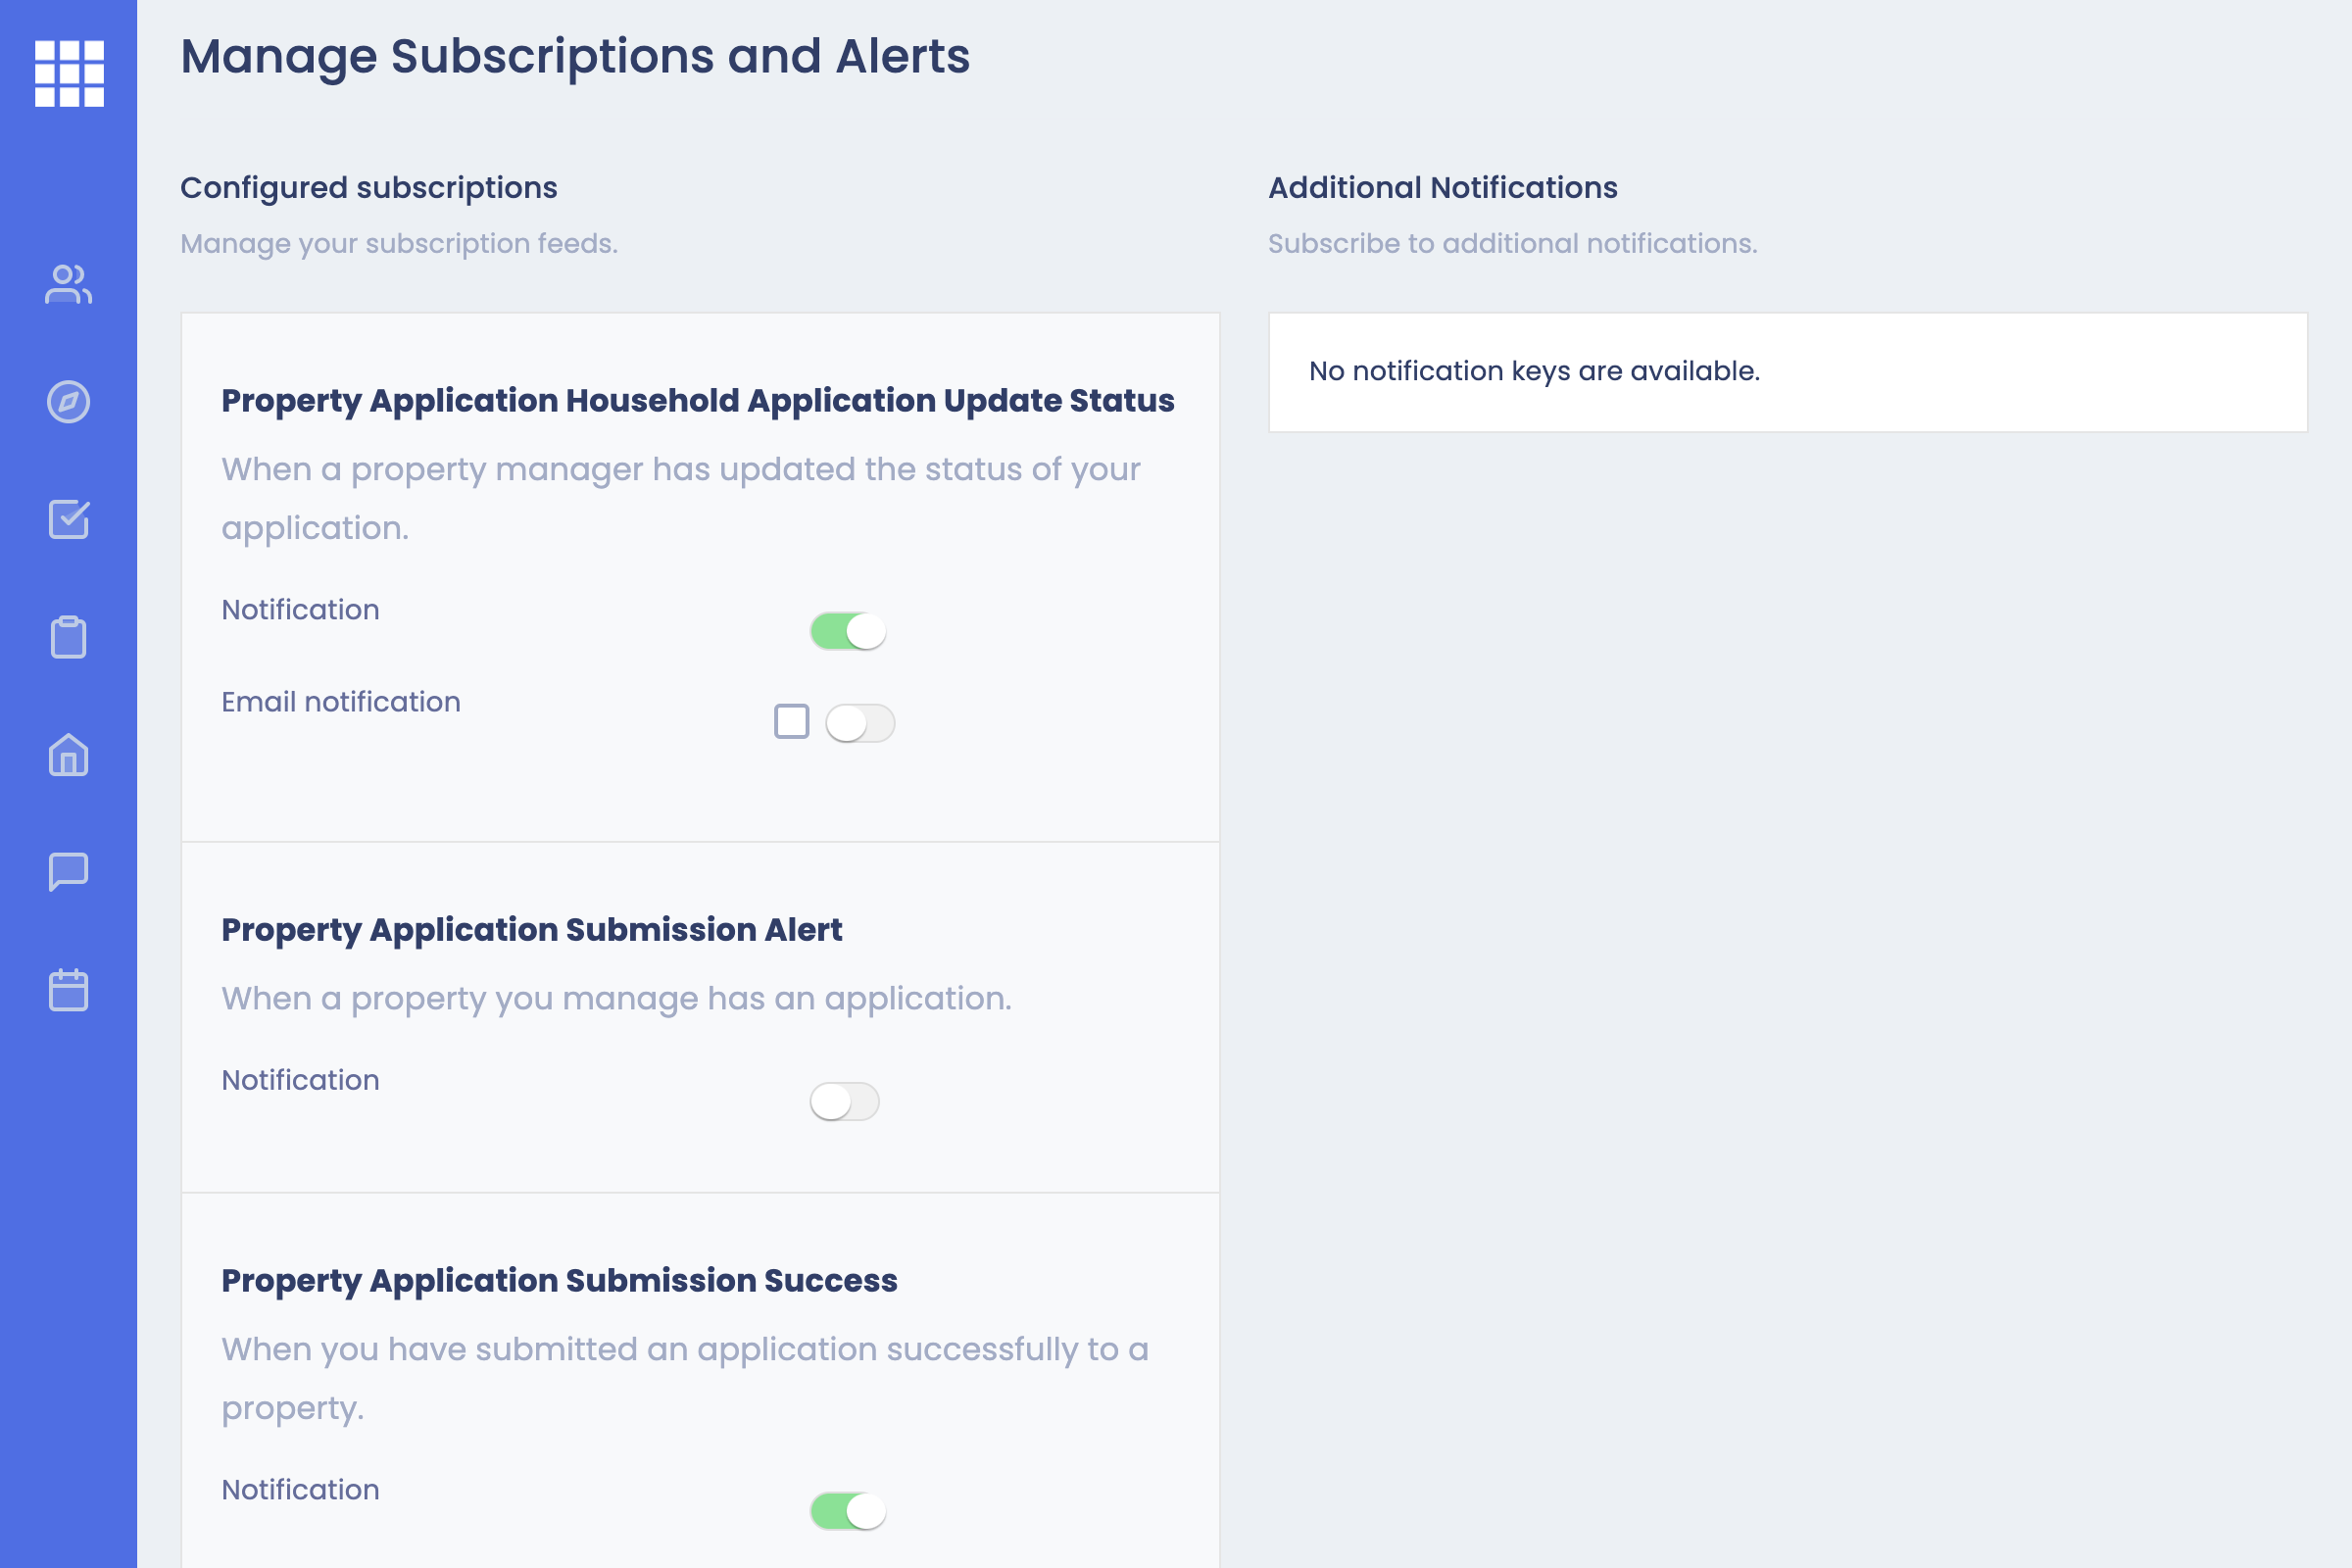The width and height of the screenshot is (2352, 1568).
Task: Open the chat messages sidebar icon
Action: tap(69, 872)
